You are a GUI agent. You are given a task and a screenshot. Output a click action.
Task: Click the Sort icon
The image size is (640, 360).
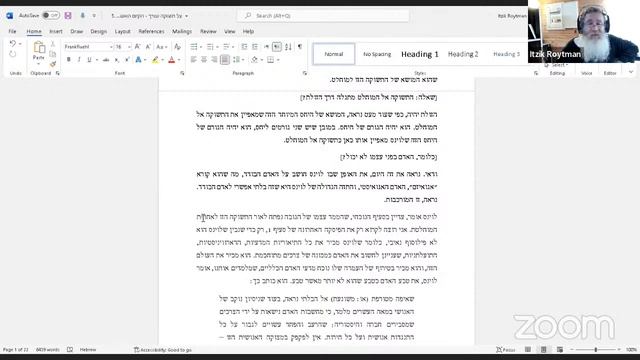288,47
